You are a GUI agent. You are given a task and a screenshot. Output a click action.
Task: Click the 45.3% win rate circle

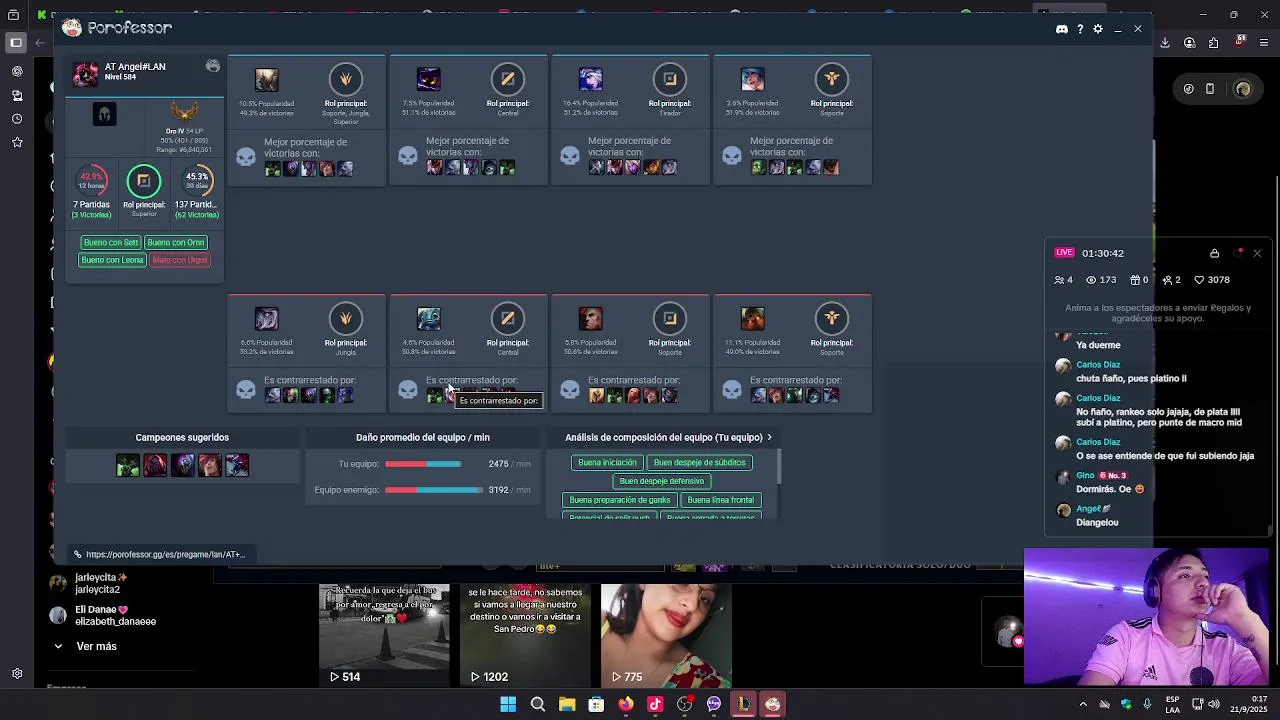coord(197,181)
